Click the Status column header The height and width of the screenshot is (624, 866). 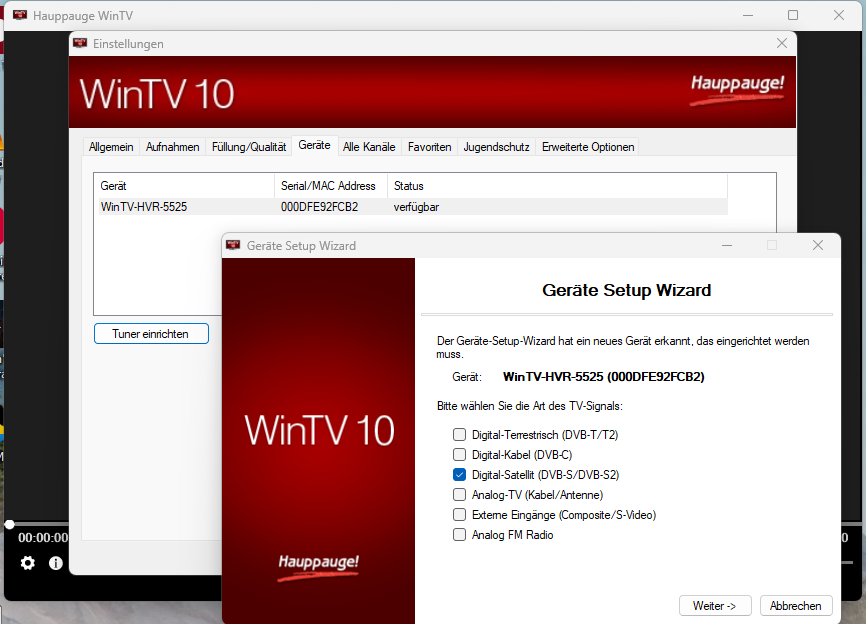557,186
